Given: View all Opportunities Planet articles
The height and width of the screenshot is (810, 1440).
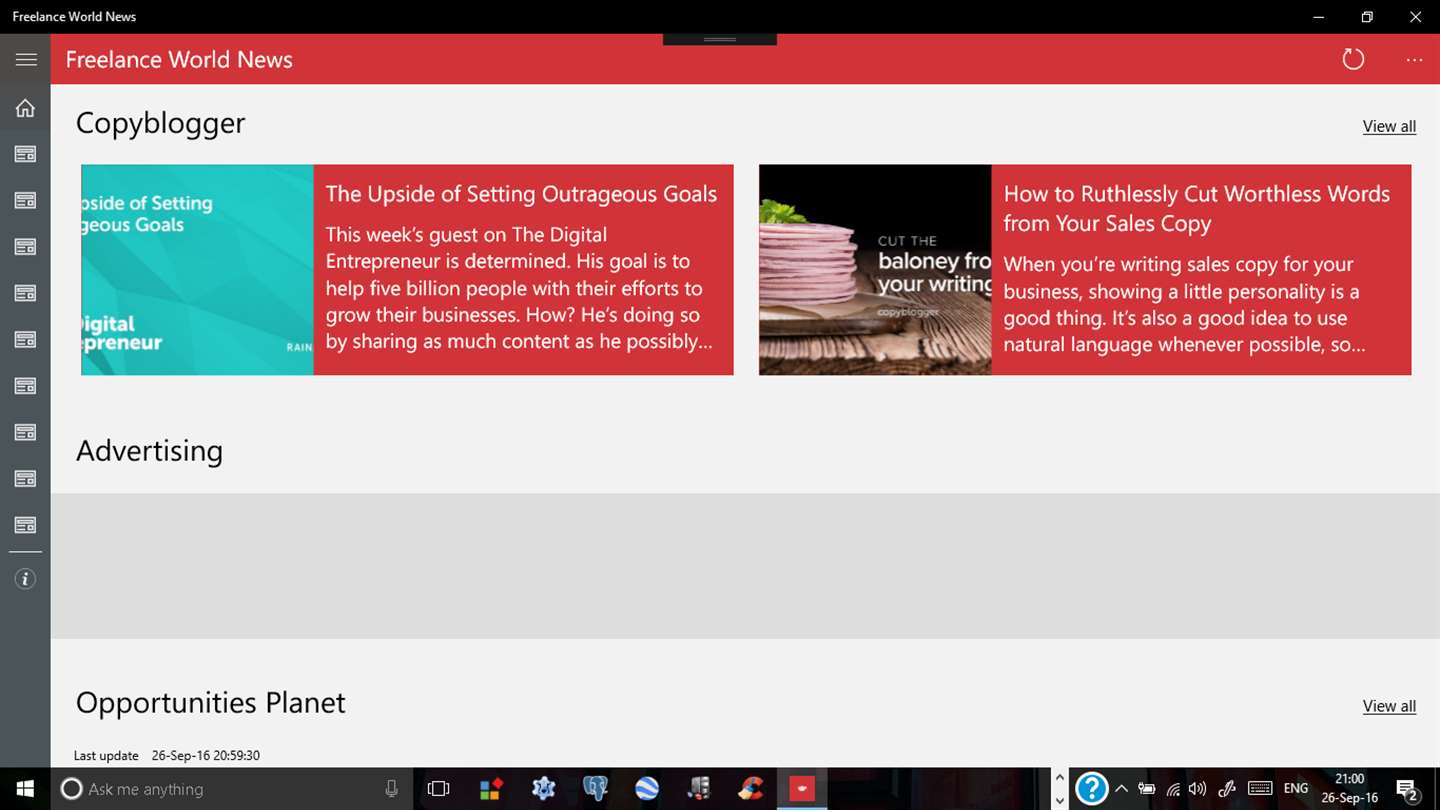Looking at the screenshot, I should [1389, 706].
